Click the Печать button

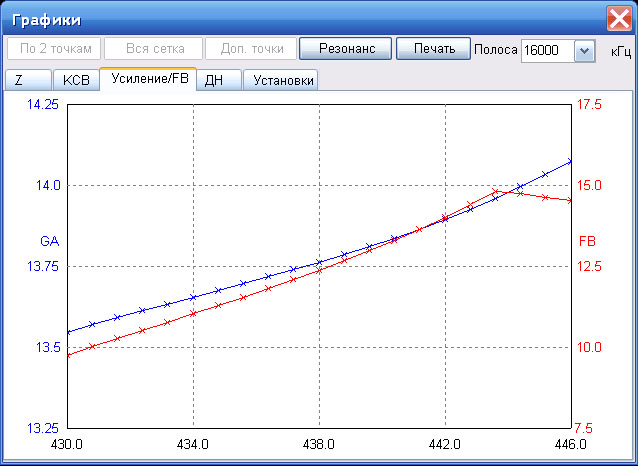(433, 49)
